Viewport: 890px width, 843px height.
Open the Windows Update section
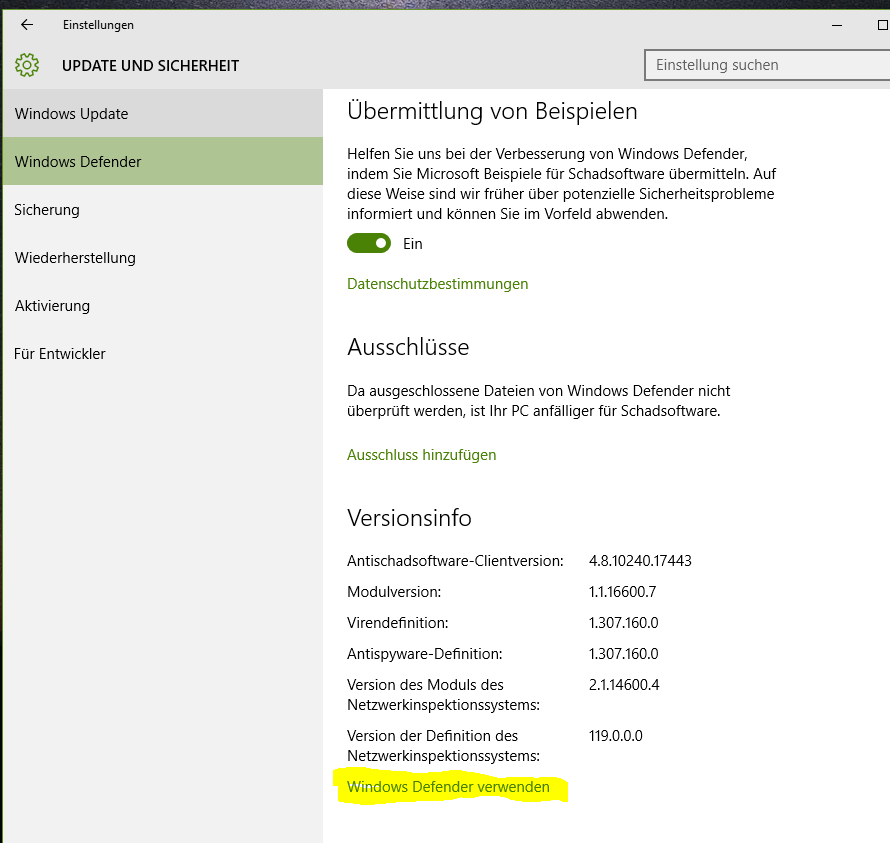tap(163, 114)
